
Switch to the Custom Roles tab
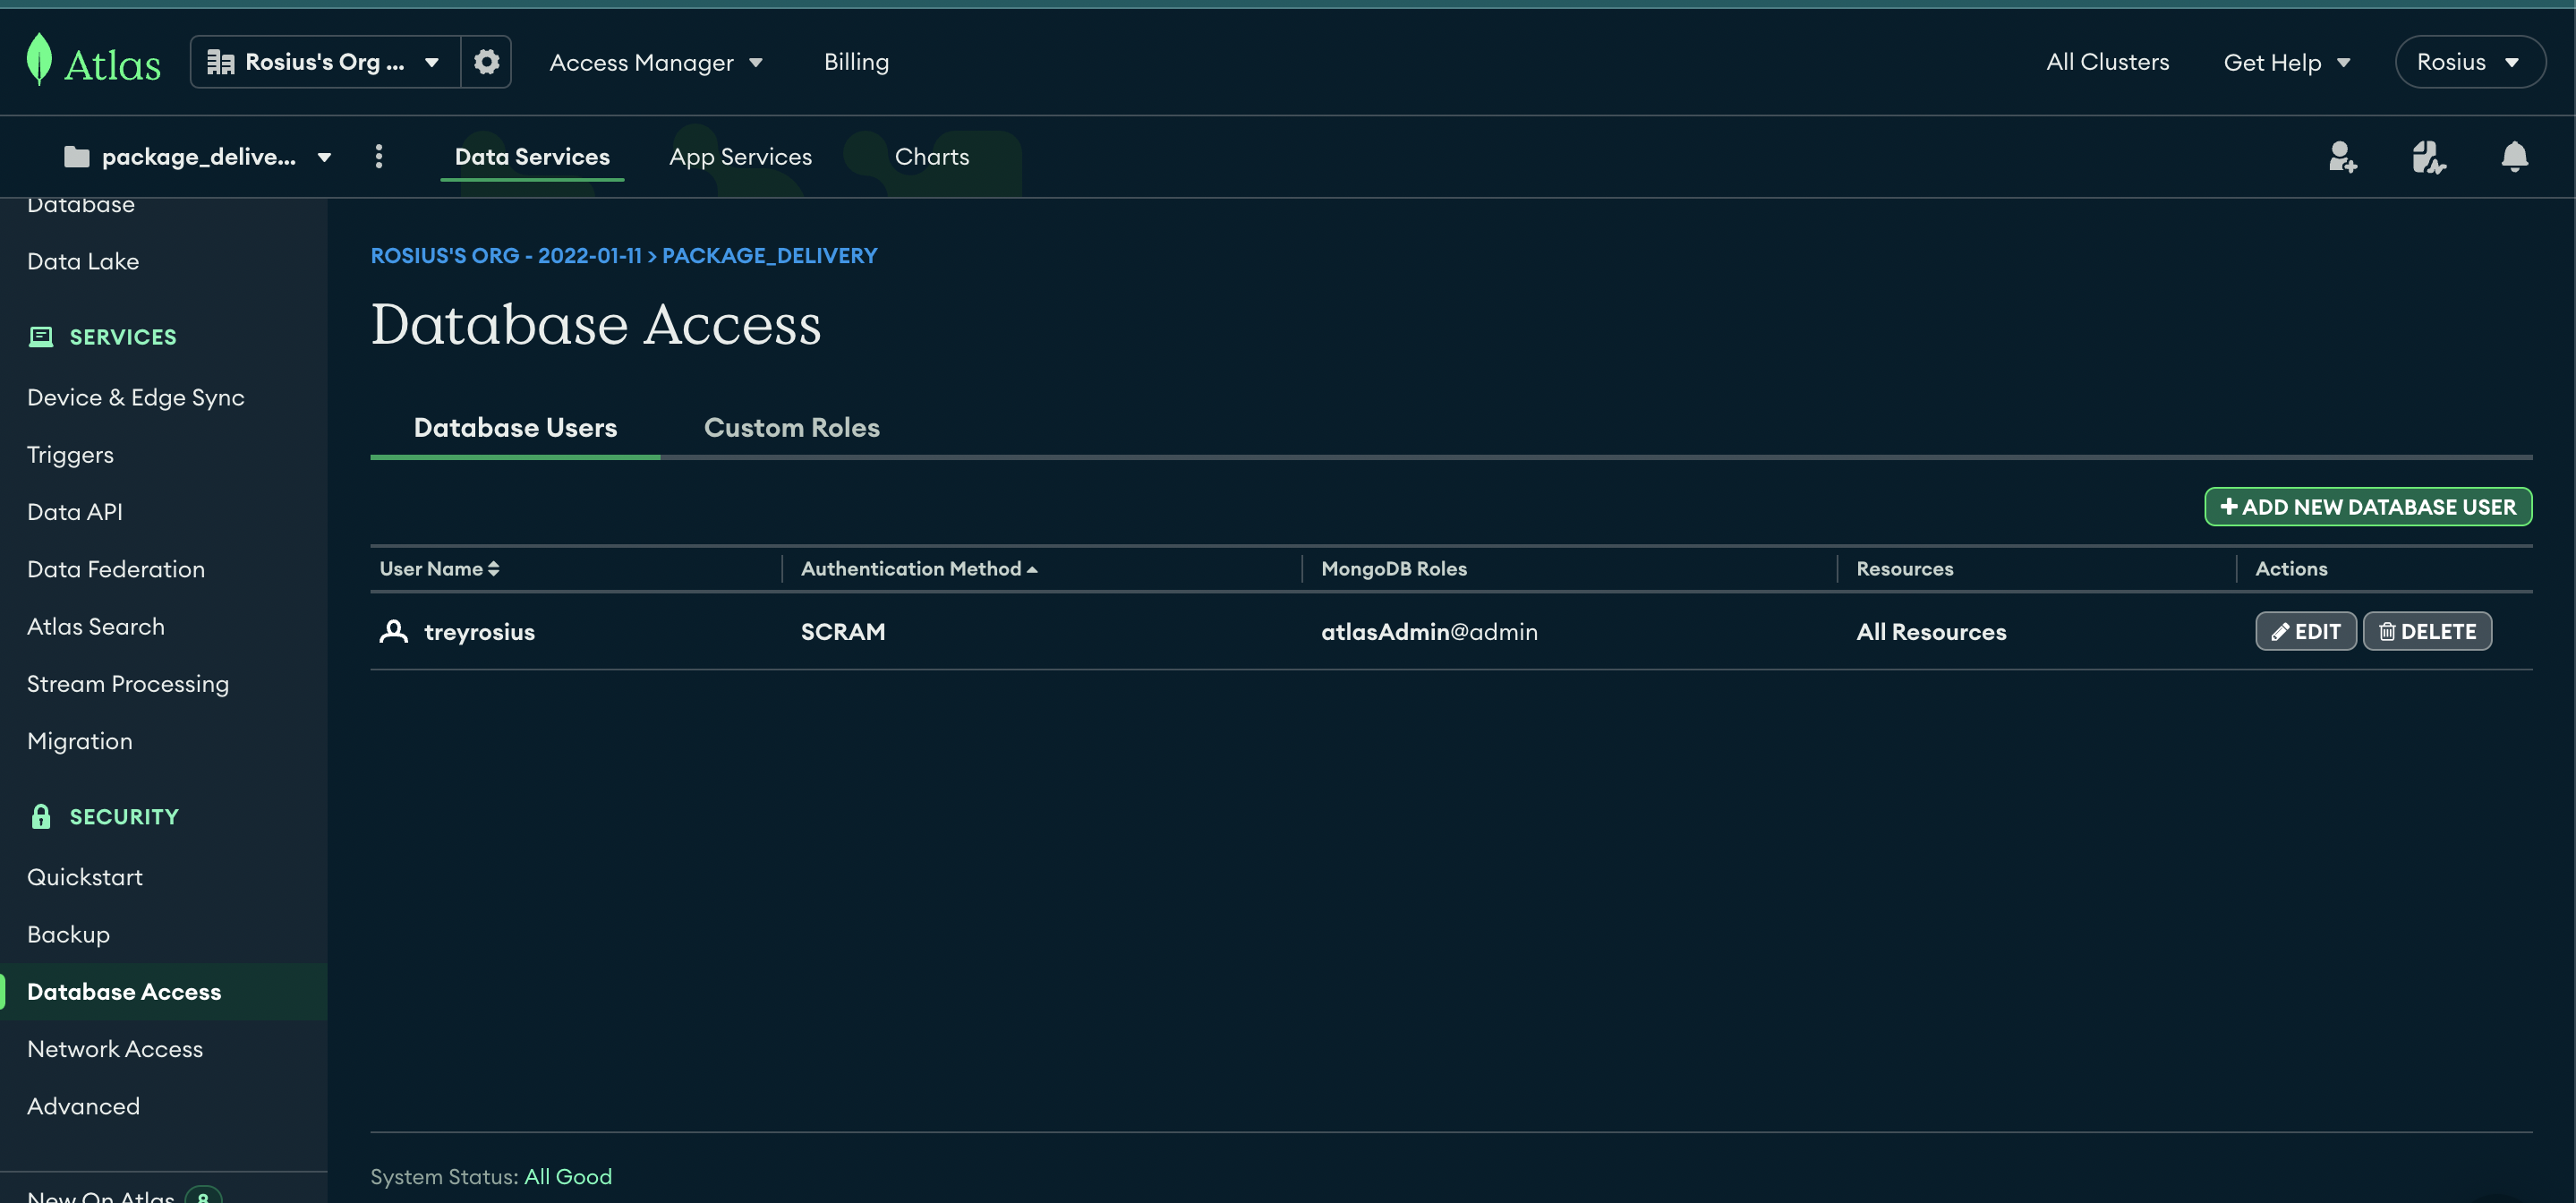[791, 428]
